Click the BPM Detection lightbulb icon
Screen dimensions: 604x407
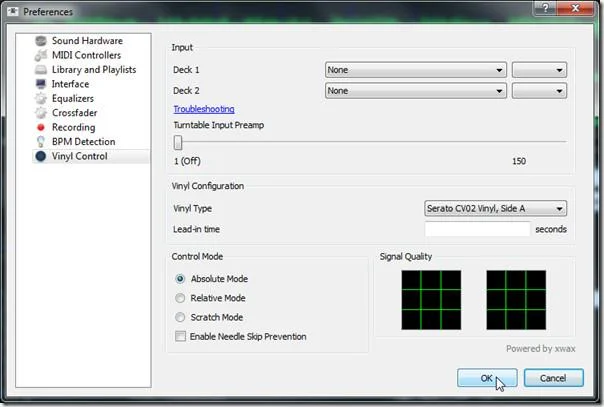pyautogui.click(x=40, y=142)
